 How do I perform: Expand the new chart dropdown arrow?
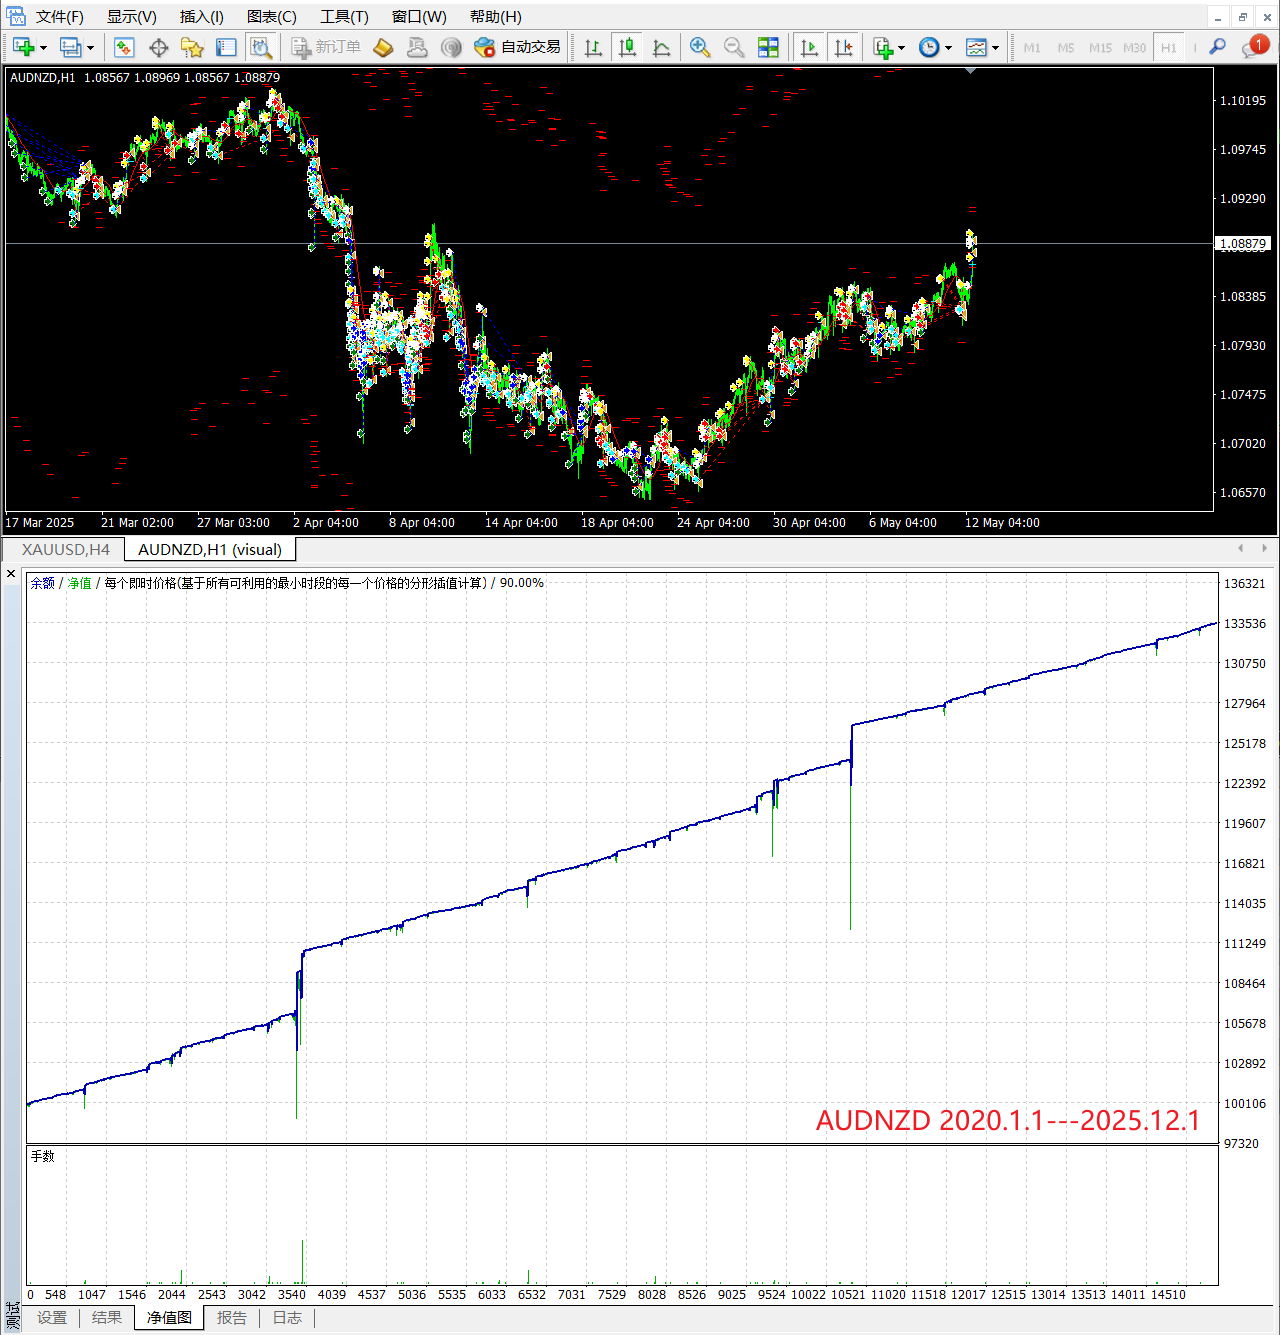[x=43, y=48]
